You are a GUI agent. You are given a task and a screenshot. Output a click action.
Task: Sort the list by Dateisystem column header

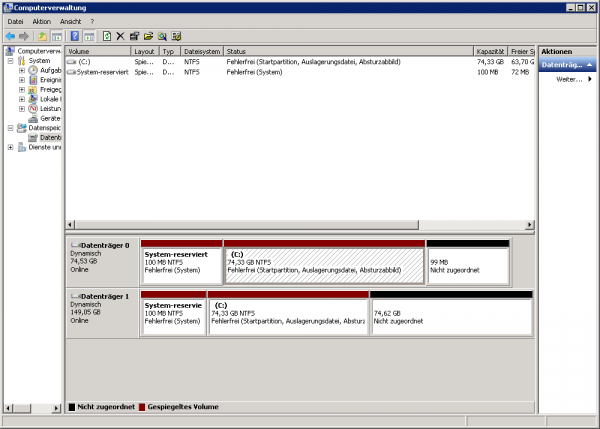(202, 50)
